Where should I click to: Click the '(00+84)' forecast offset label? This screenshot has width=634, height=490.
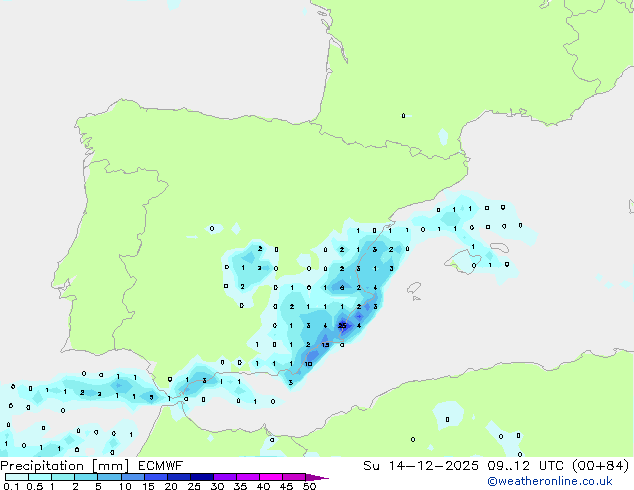600,466
